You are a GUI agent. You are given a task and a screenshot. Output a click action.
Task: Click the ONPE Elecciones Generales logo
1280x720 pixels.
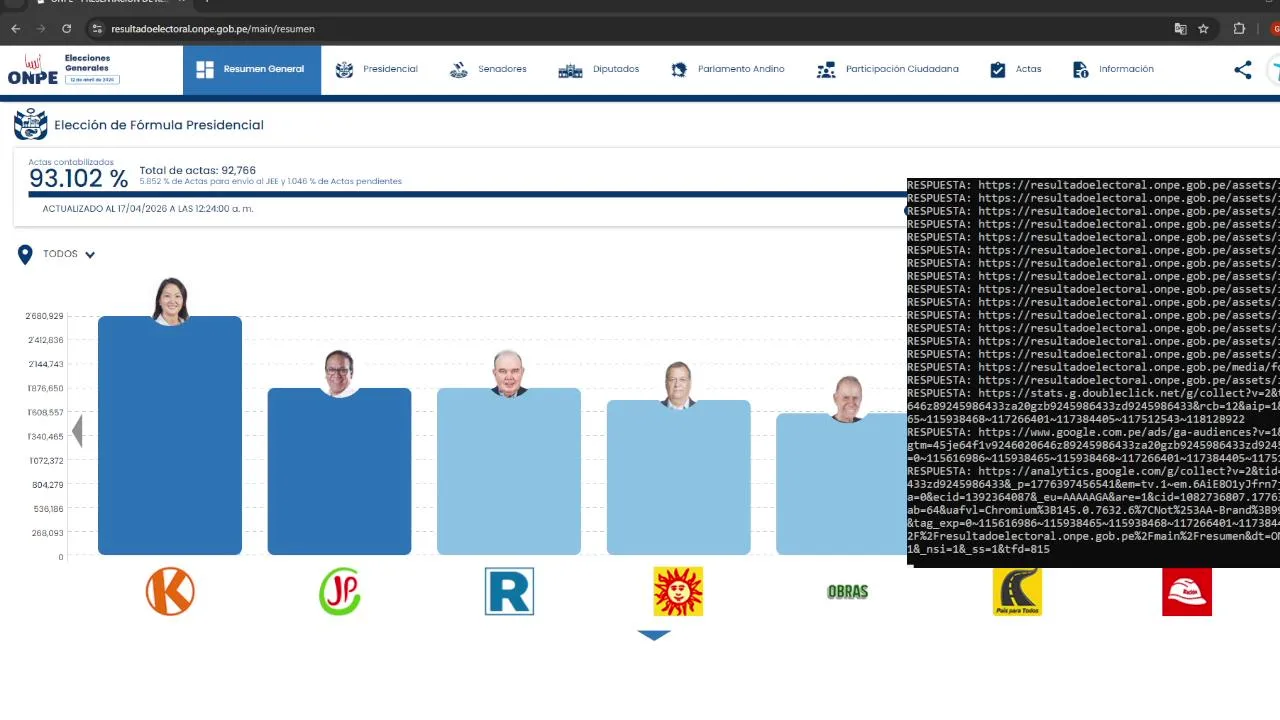coord(63,69)
